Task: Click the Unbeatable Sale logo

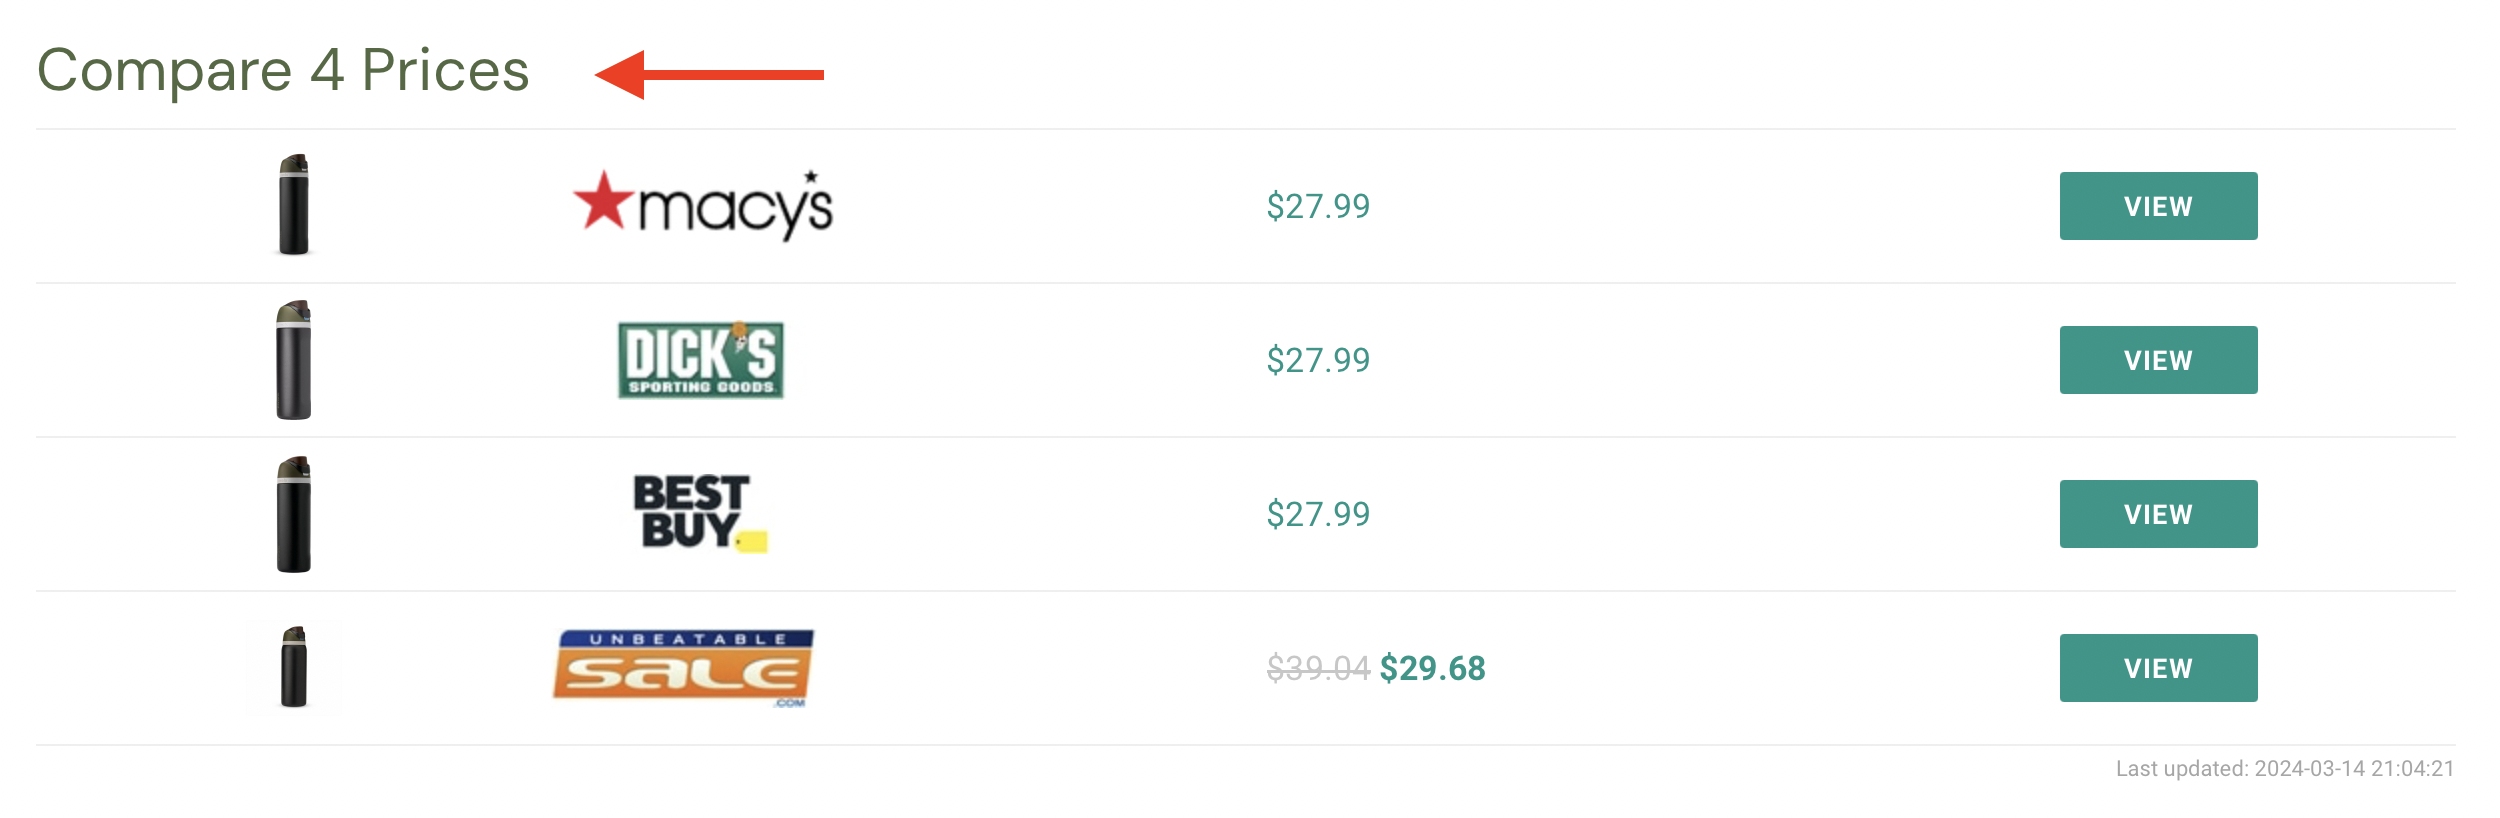Action: (x=683, y=668)
